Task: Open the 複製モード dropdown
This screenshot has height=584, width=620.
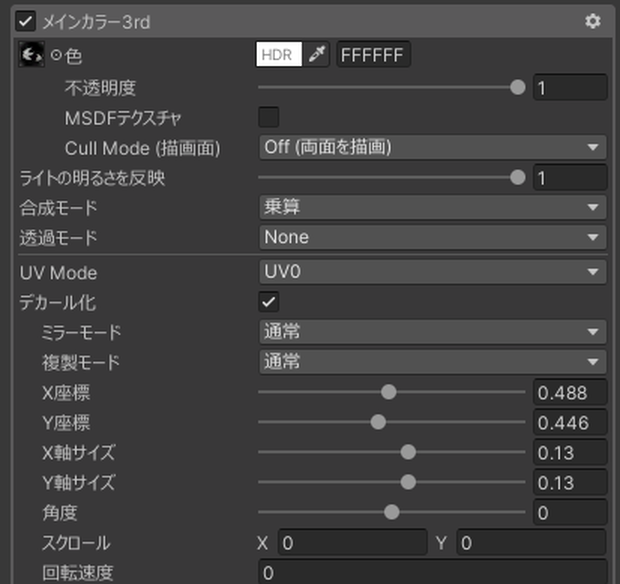Action: (x=433, y=362)
